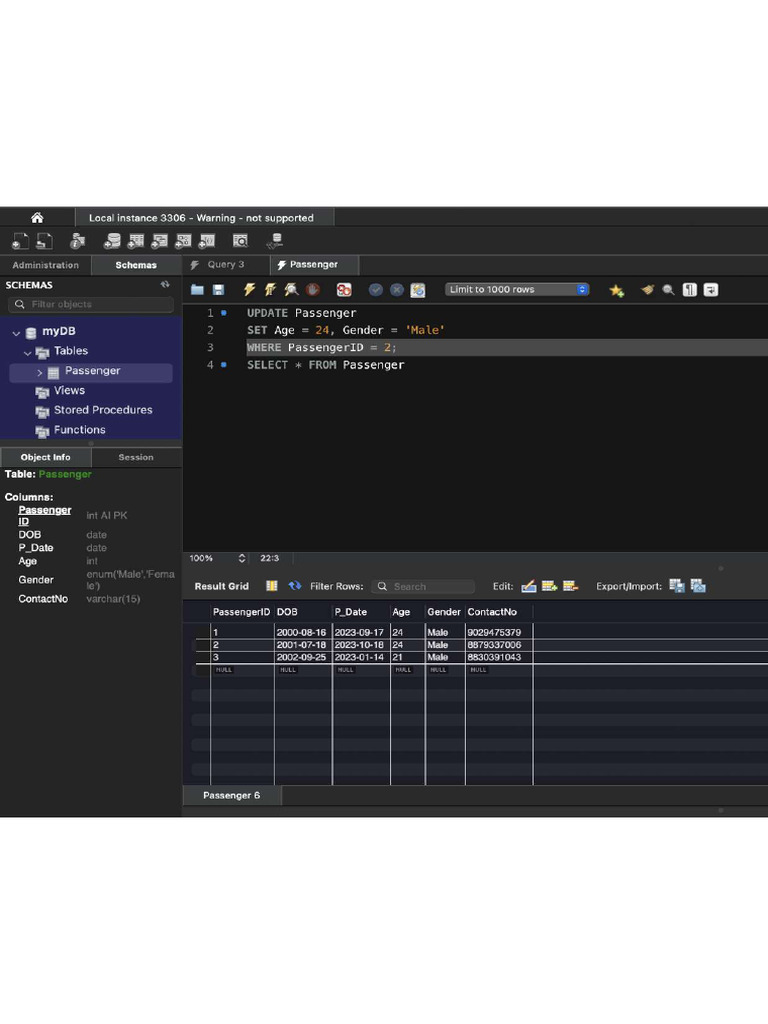The height and width of the screenshot is (1024, 768).
Task: Expand the Passenger table node
Action: pyautogui.click(x=40, y=372)
